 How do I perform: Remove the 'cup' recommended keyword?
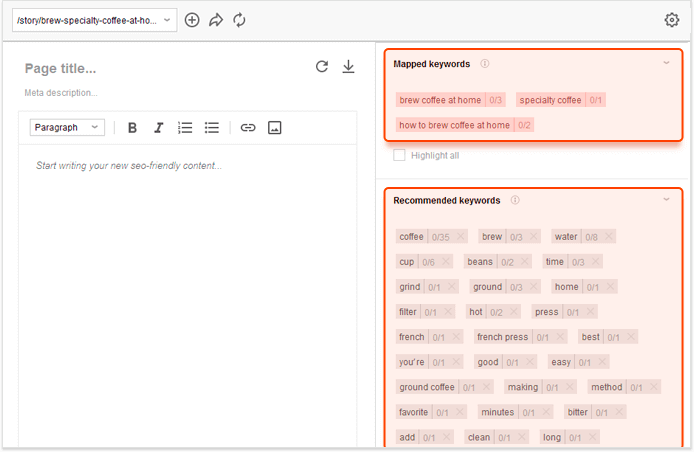tap(446, 262)
